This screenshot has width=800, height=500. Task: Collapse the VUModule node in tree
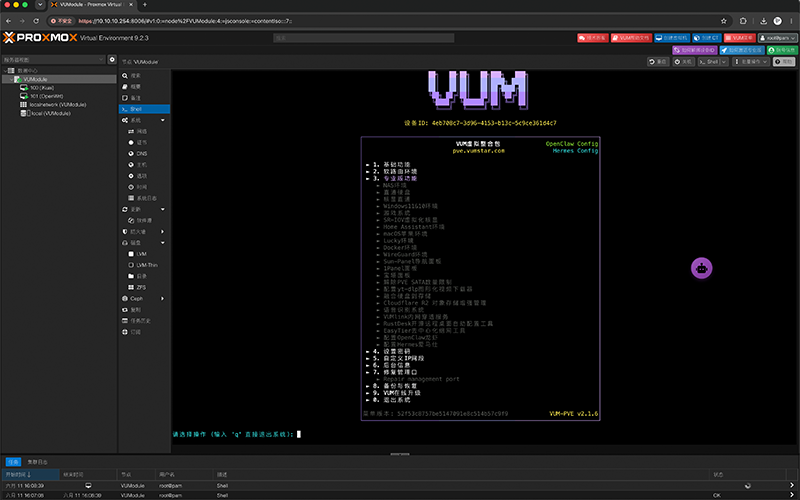(11, 80)
